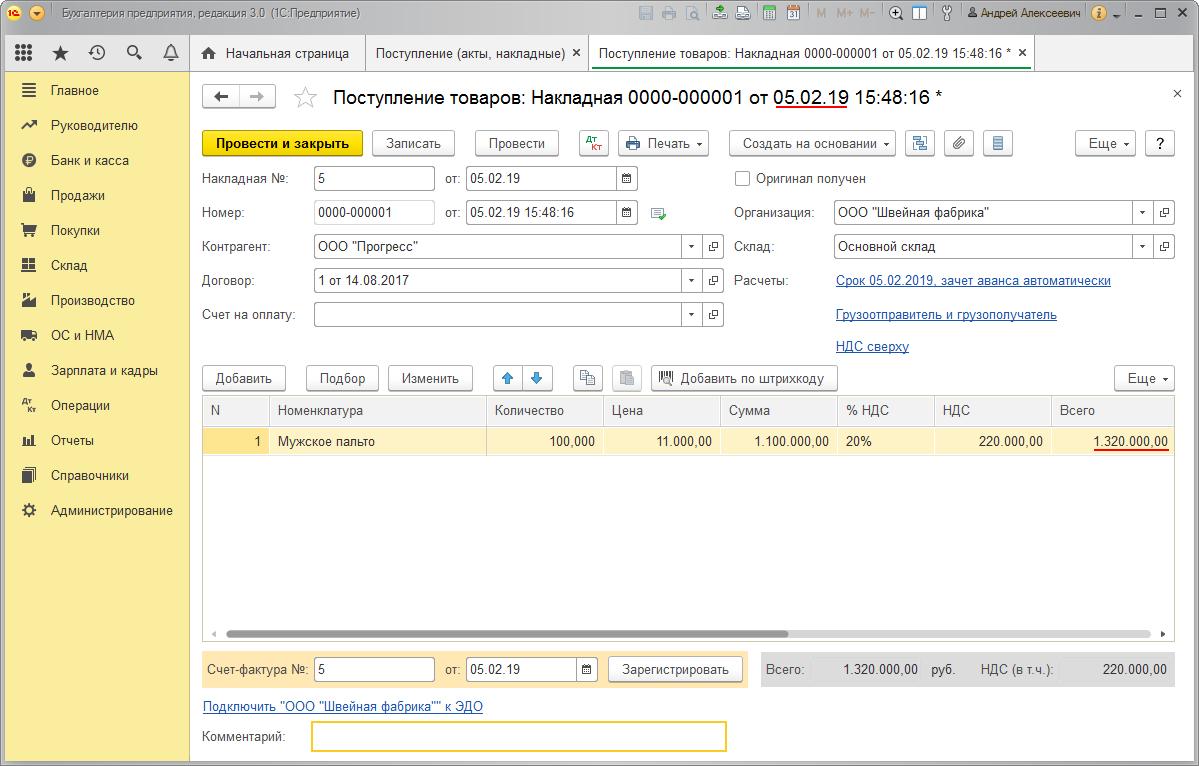Click Записать button
The width and height of the screenshot is (1199, 766).
click(413, 143)
